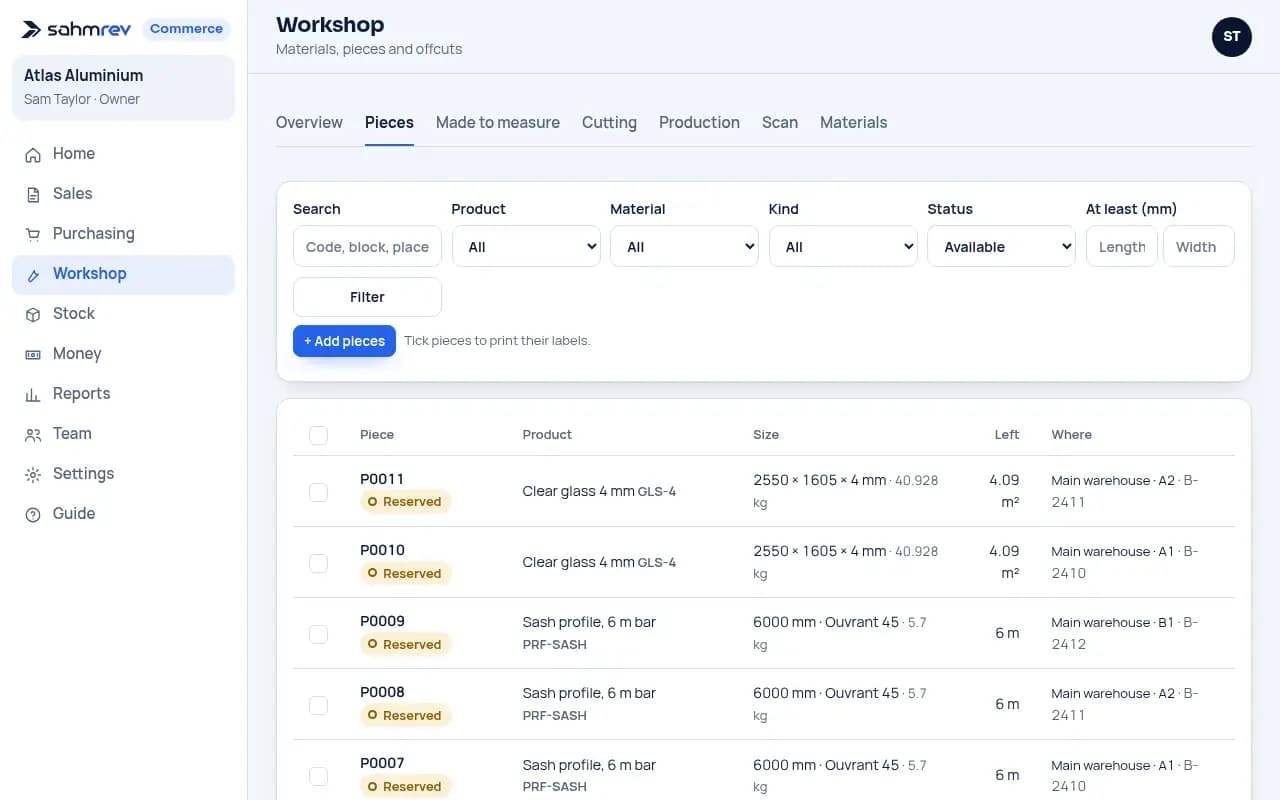
Task: Tick the checkbox for piece P0011
Action: [318, 492]
